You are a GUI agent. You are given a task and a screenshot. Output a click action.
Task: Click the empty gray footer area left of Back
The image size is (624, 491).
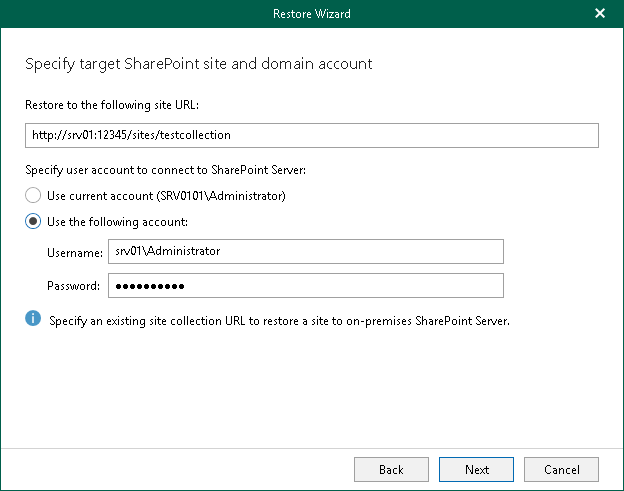pyautogui.click(x=180, y=469)
